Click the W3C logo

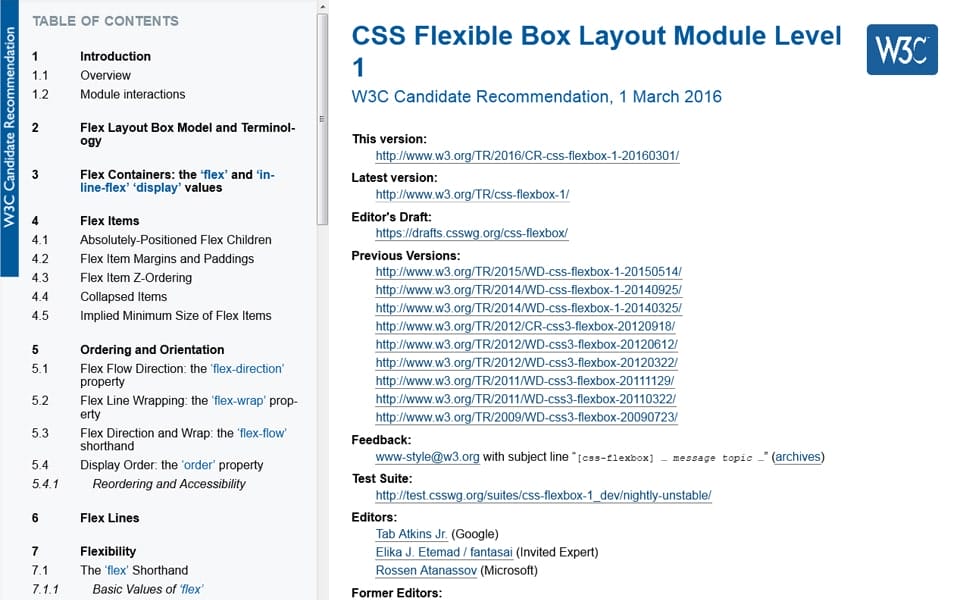coord(902,50)
